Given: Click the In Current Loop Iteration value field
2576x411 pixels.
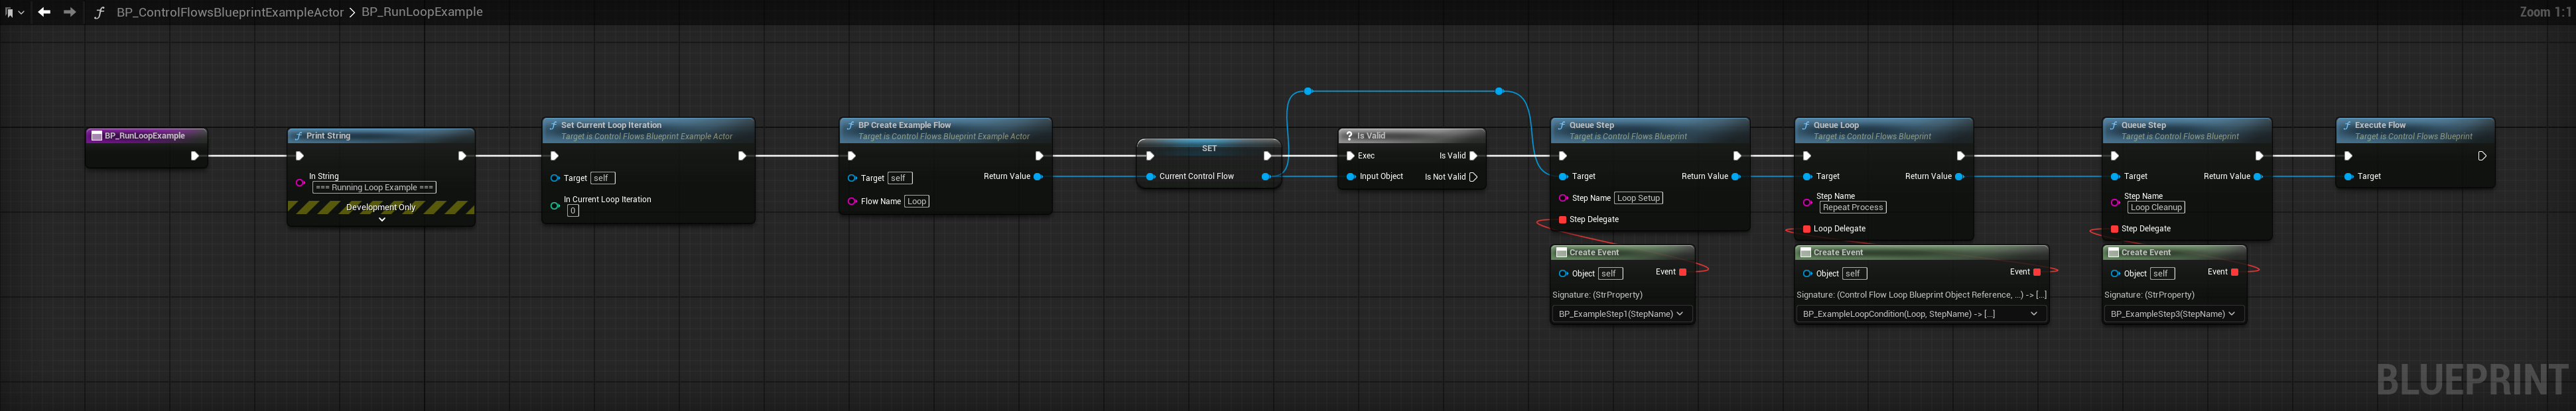Looking at the screenshot, I should click(573, 211).
